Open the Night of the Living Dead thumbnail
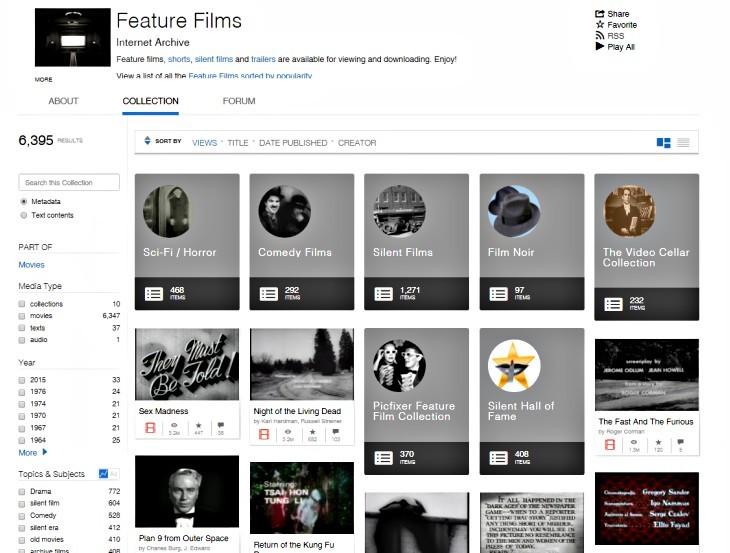Image resolution: width=730 pixels, height=553 pixels. 302,364
